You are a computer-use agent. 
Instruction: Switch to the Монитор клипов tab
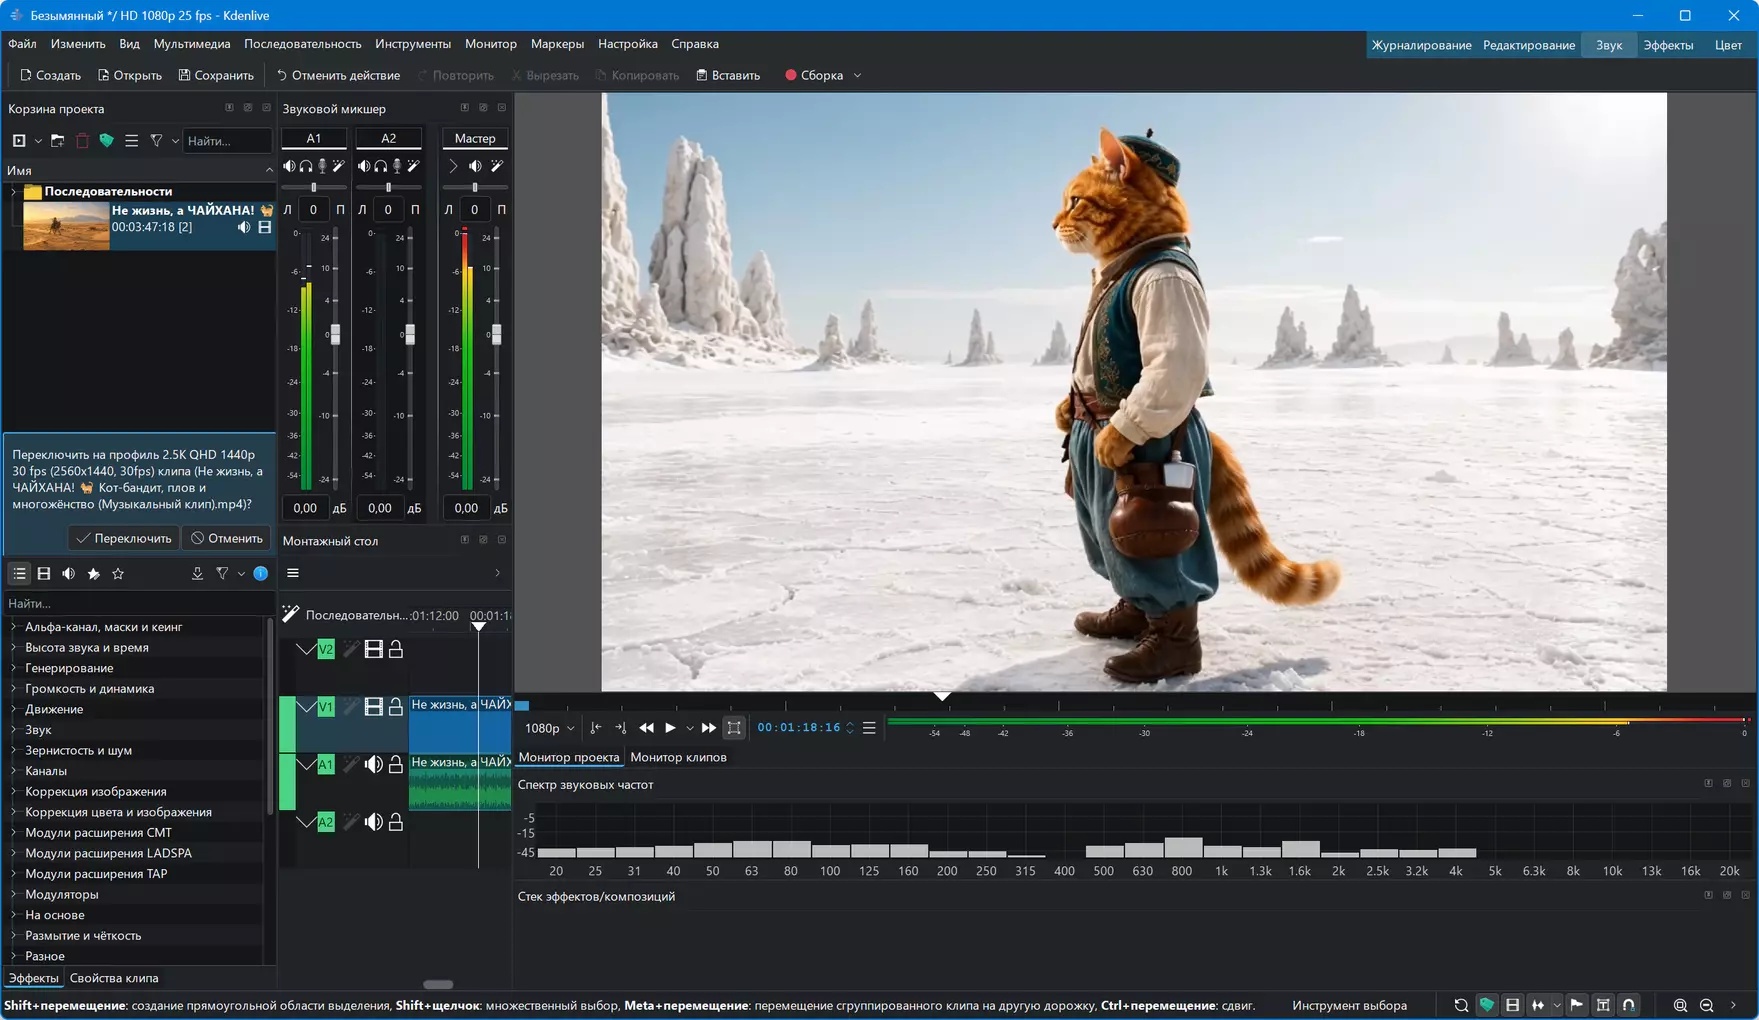pyautogui.click(x=678, y=757)
